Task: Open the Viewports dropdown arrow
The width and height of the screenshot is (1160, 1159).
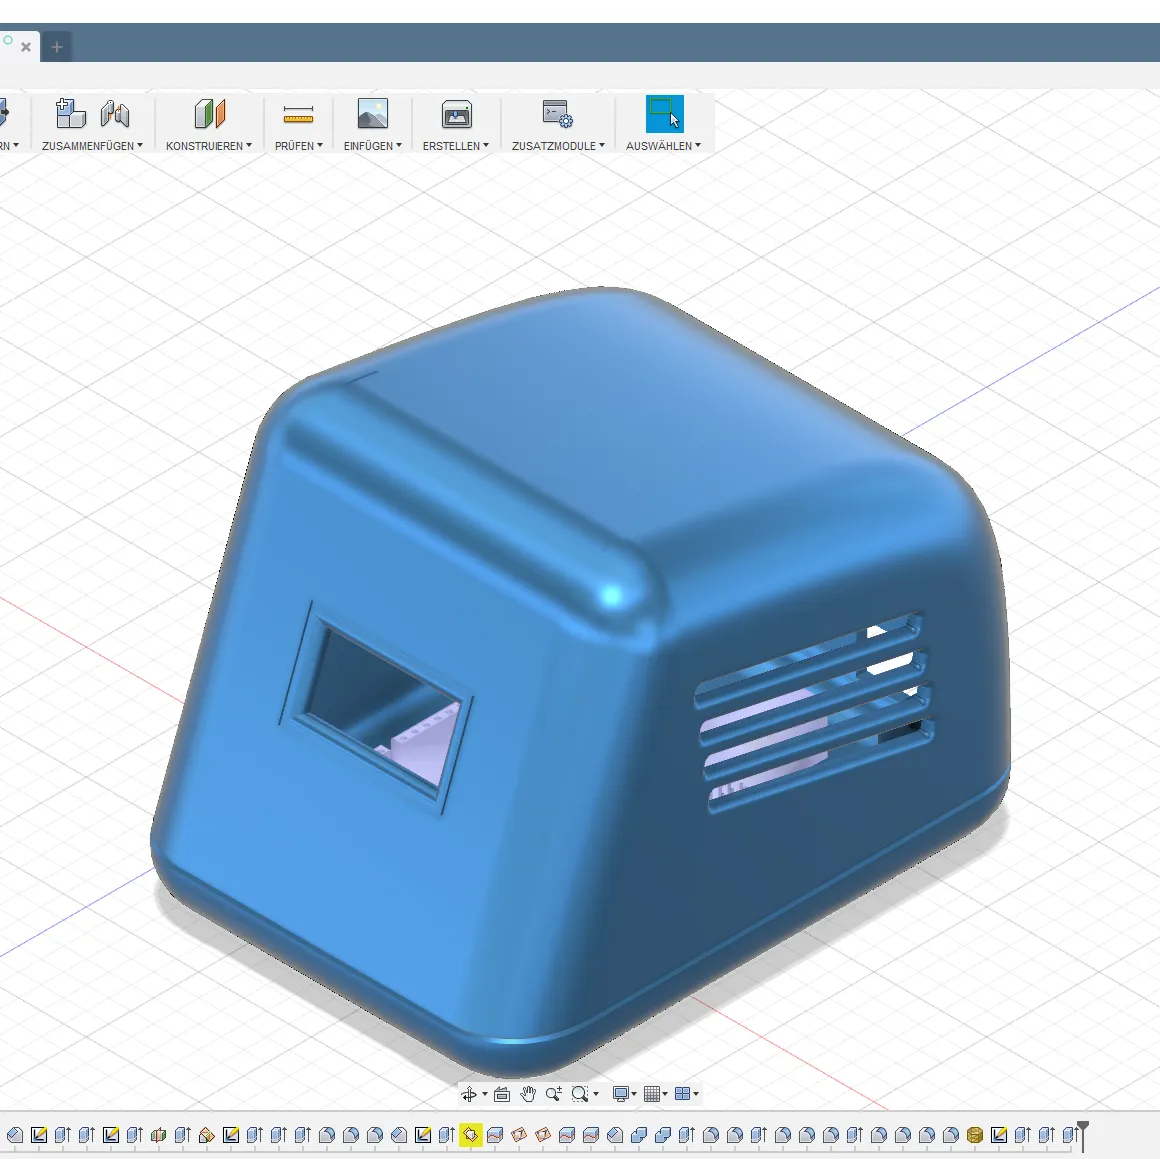Action: (695, 1095)
